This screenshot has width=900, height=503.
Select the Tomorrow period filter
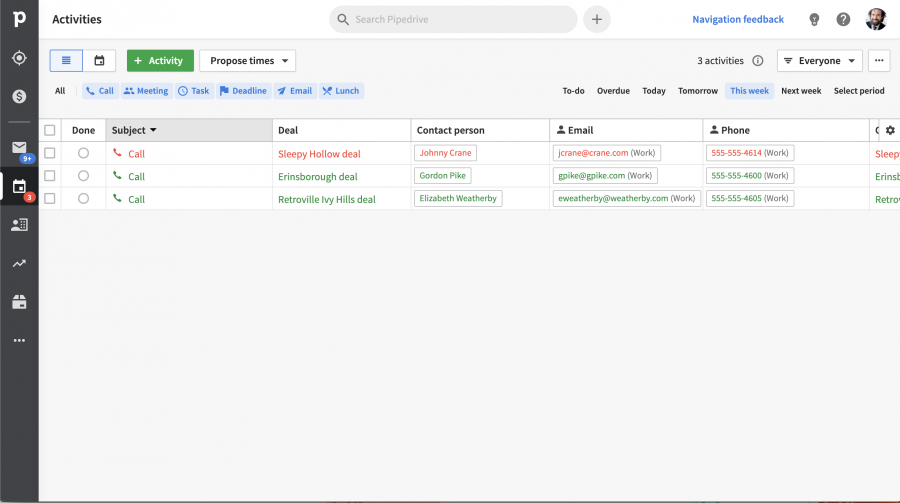(x=698, y=91)
